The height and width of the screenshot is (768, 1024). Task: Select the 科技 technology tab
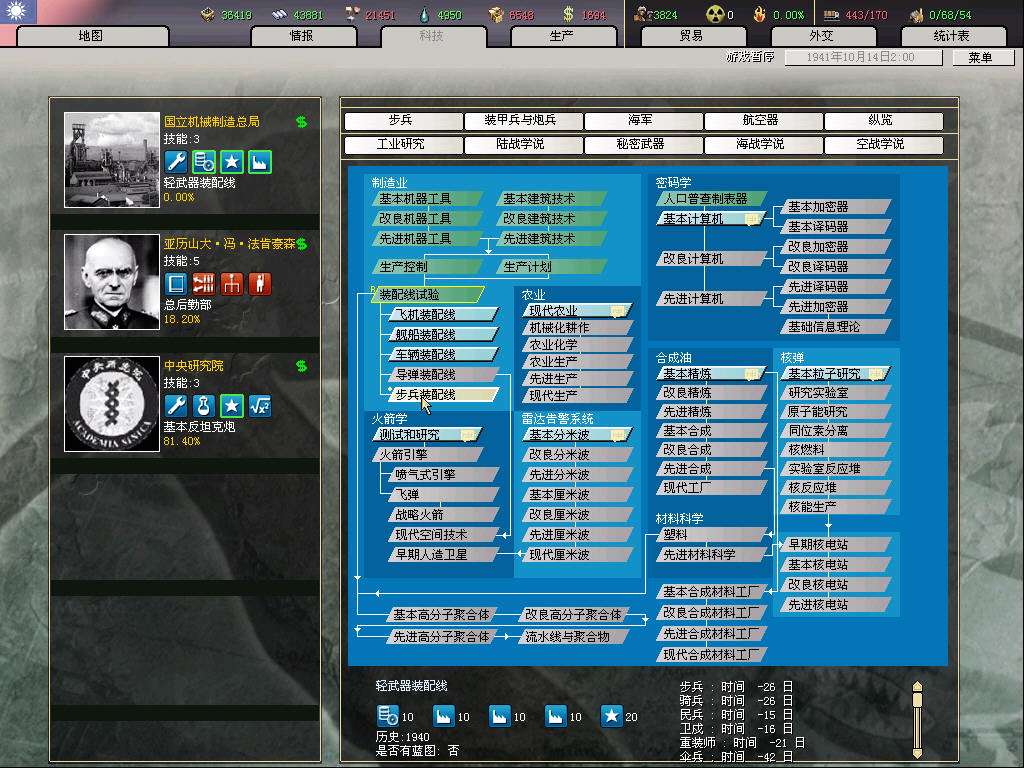(432, 36)
